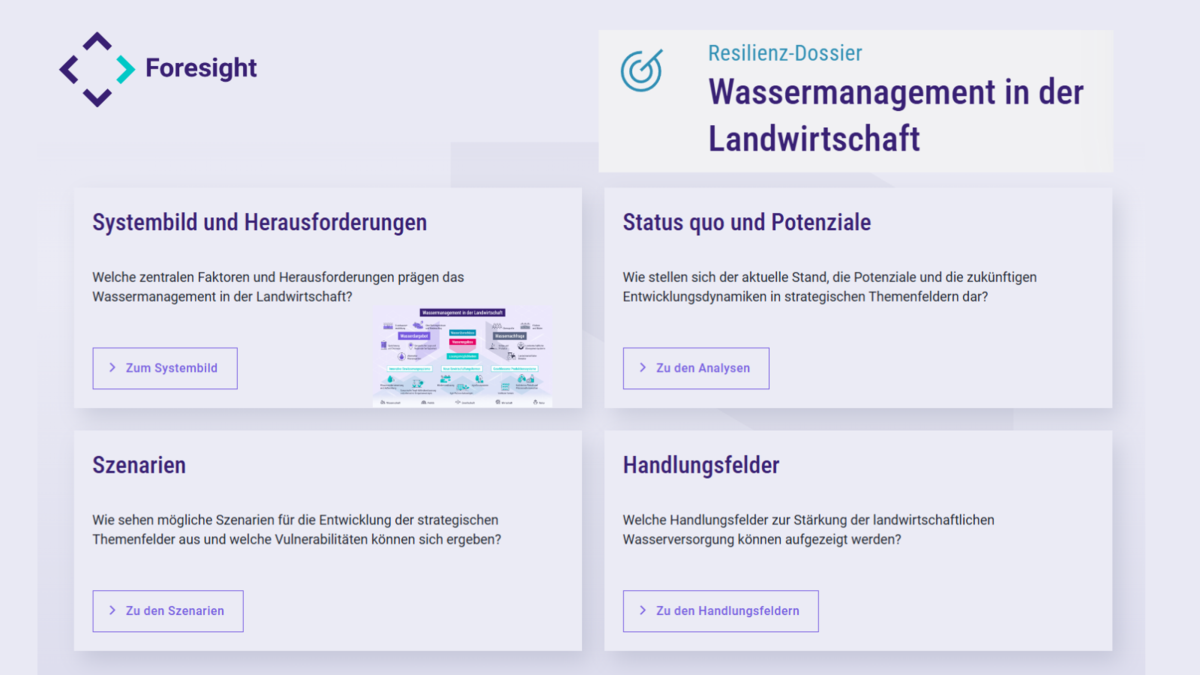Image resolution: width=1200 pixels, height=675 pixels.
Task: Click the Resilienz-Dossier label text
Action: pyautogui.click(x=785, y=53)
